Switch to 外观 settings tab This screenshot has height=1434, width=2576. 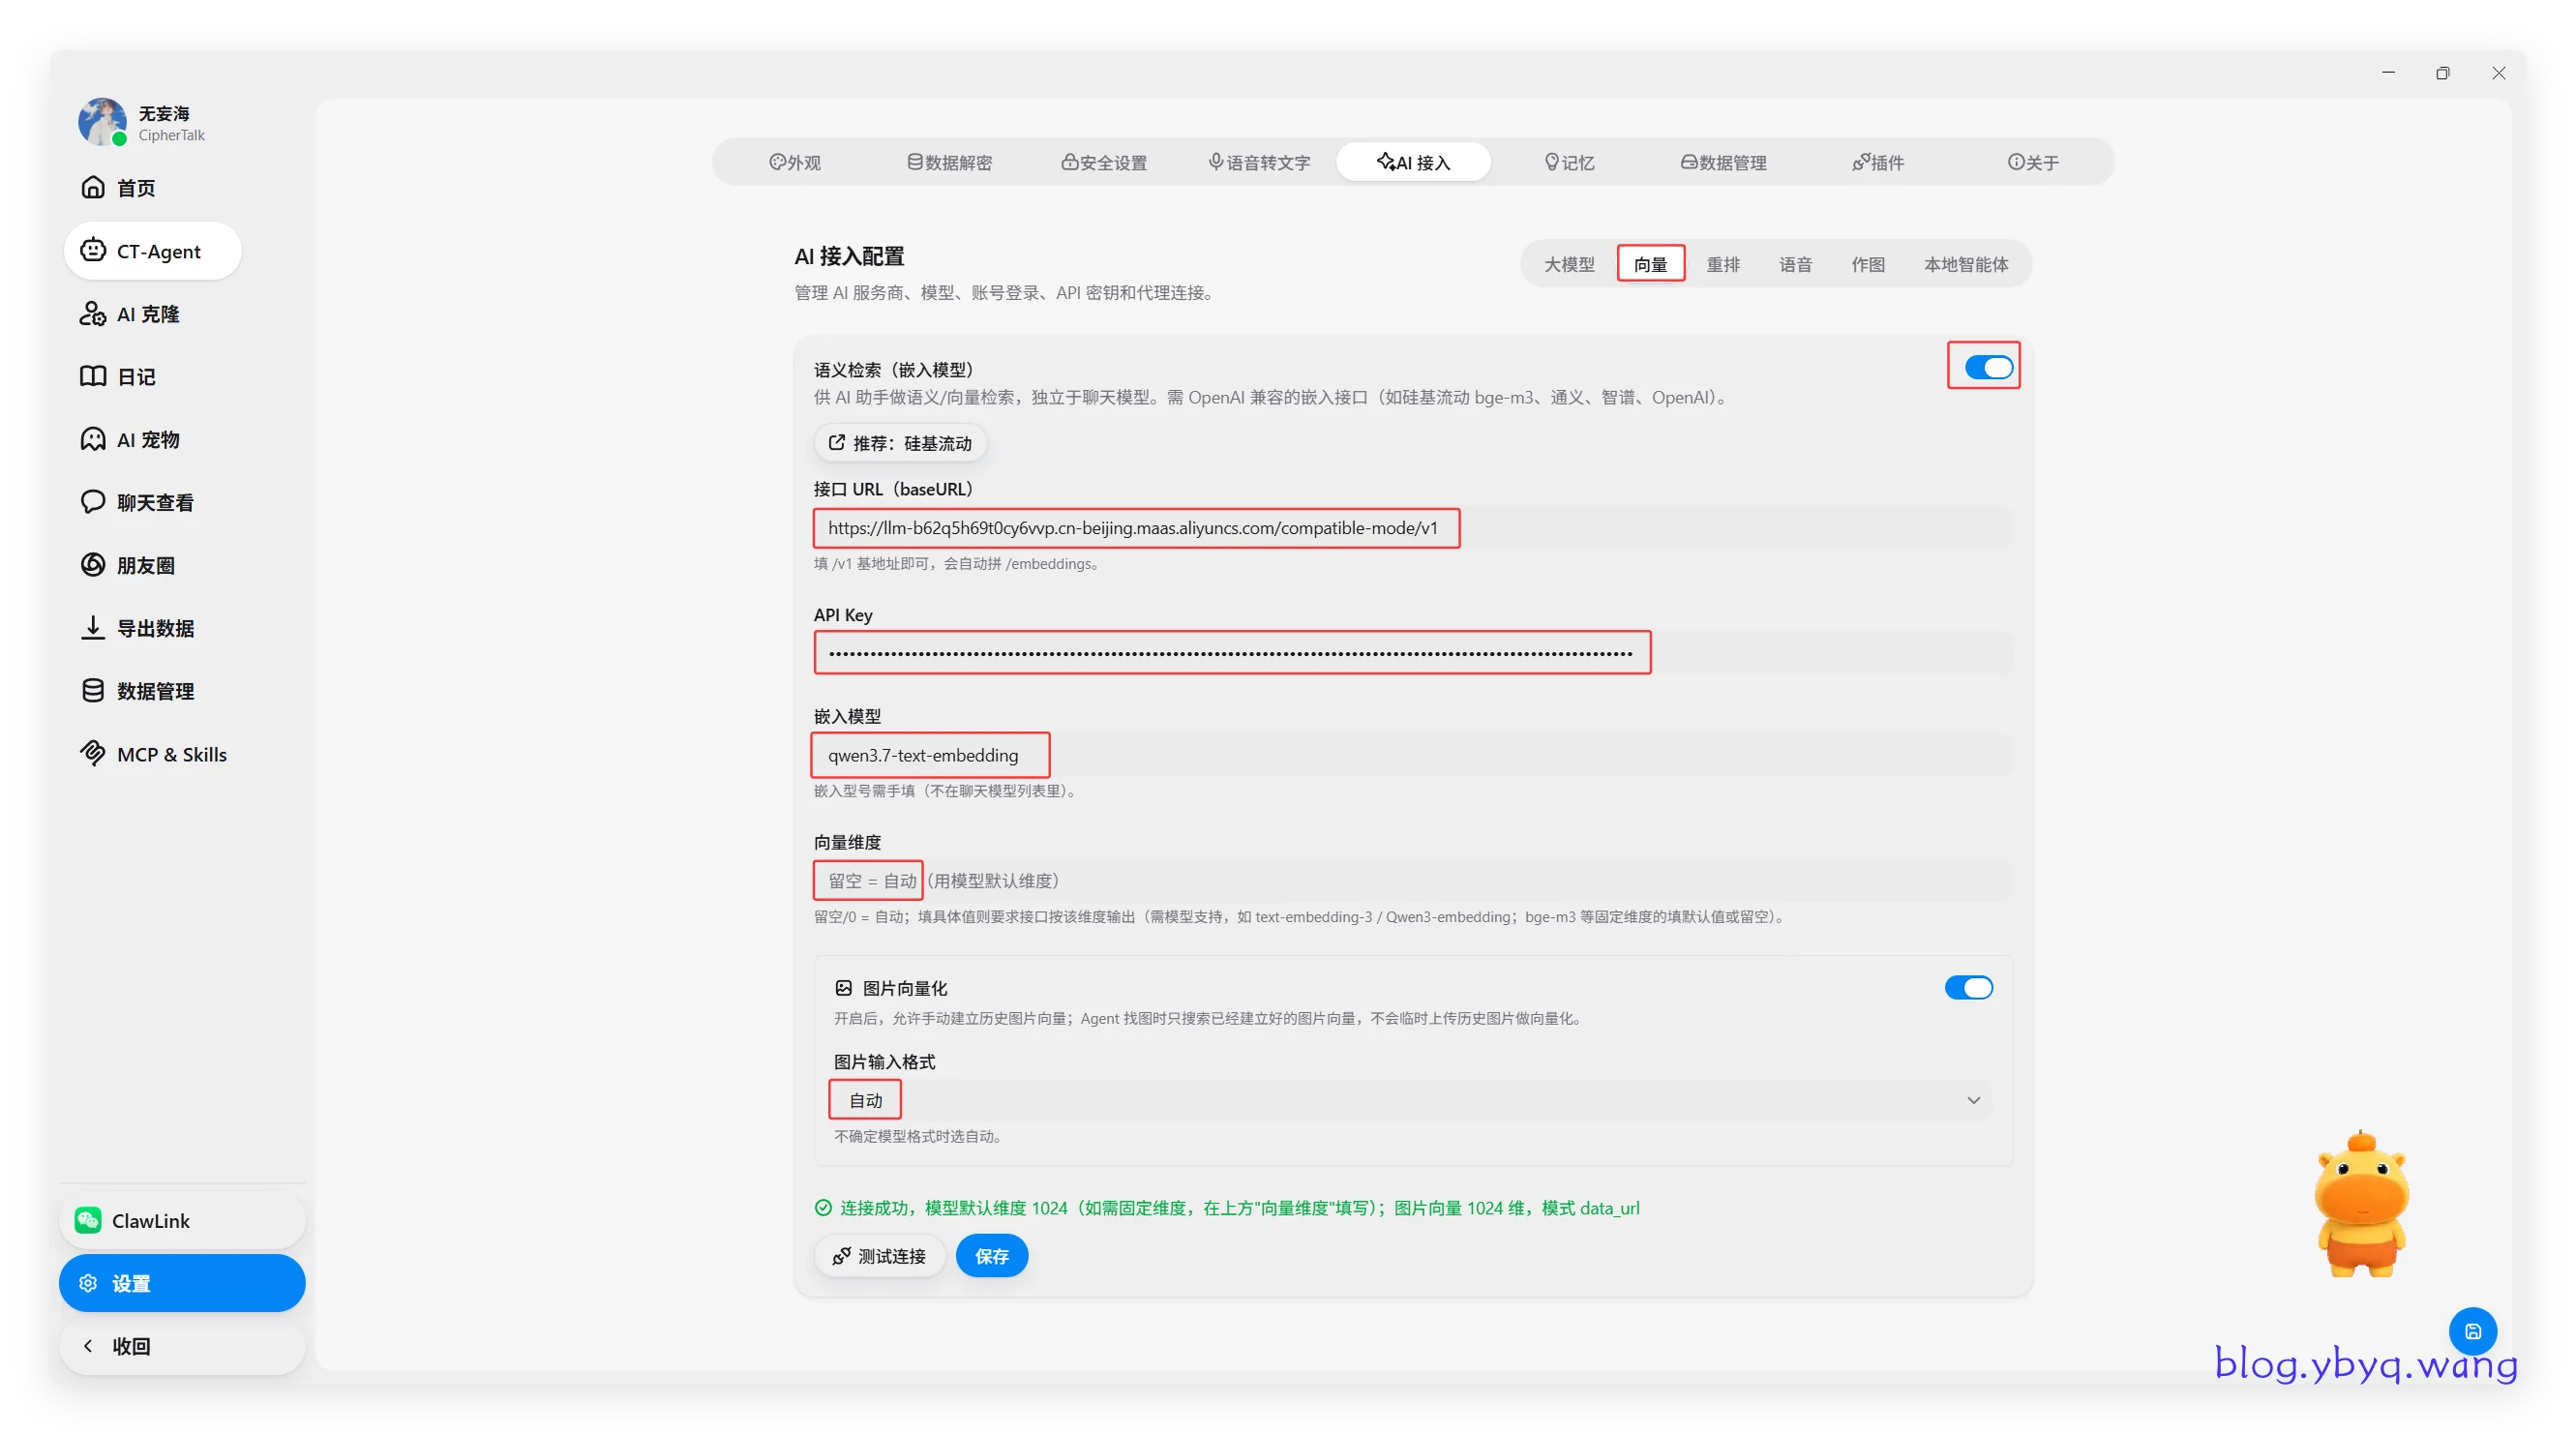coord(795,162)
